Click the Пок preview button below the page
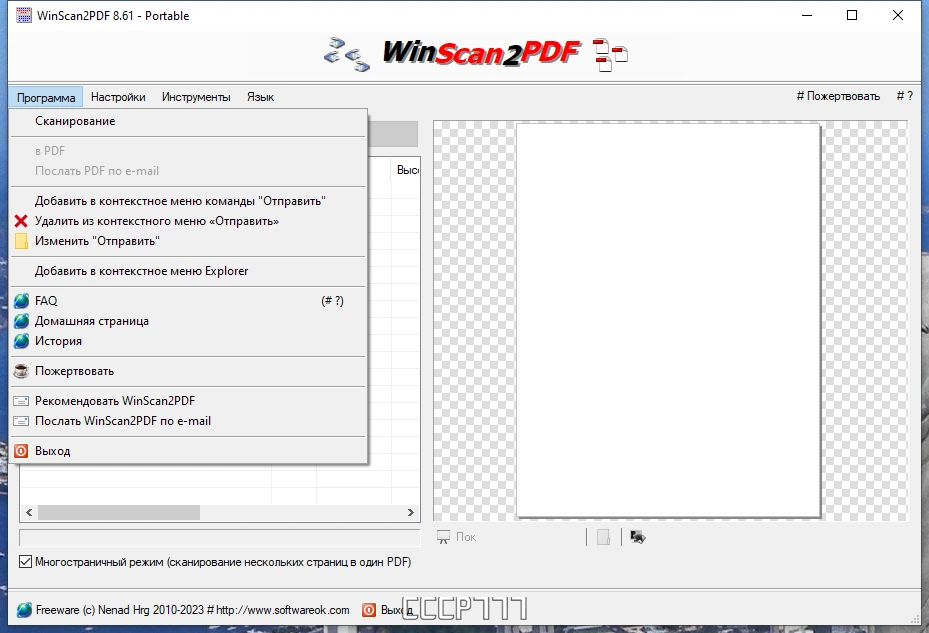Viewport: 929px width, 633px height. (457, 537)
